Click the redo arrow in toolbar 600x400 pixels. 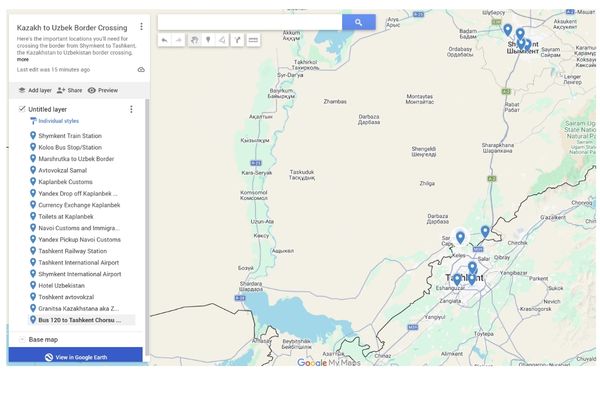point(179,40)
